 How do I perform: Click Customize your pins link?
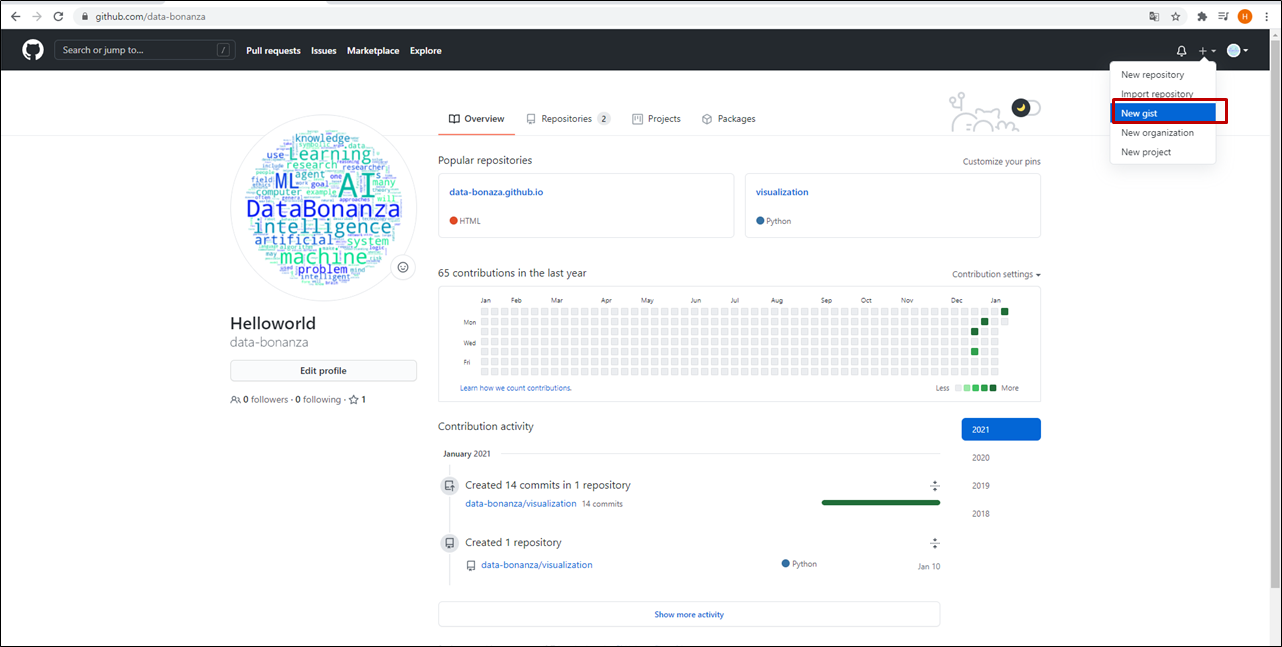(x=1002, y=161)
